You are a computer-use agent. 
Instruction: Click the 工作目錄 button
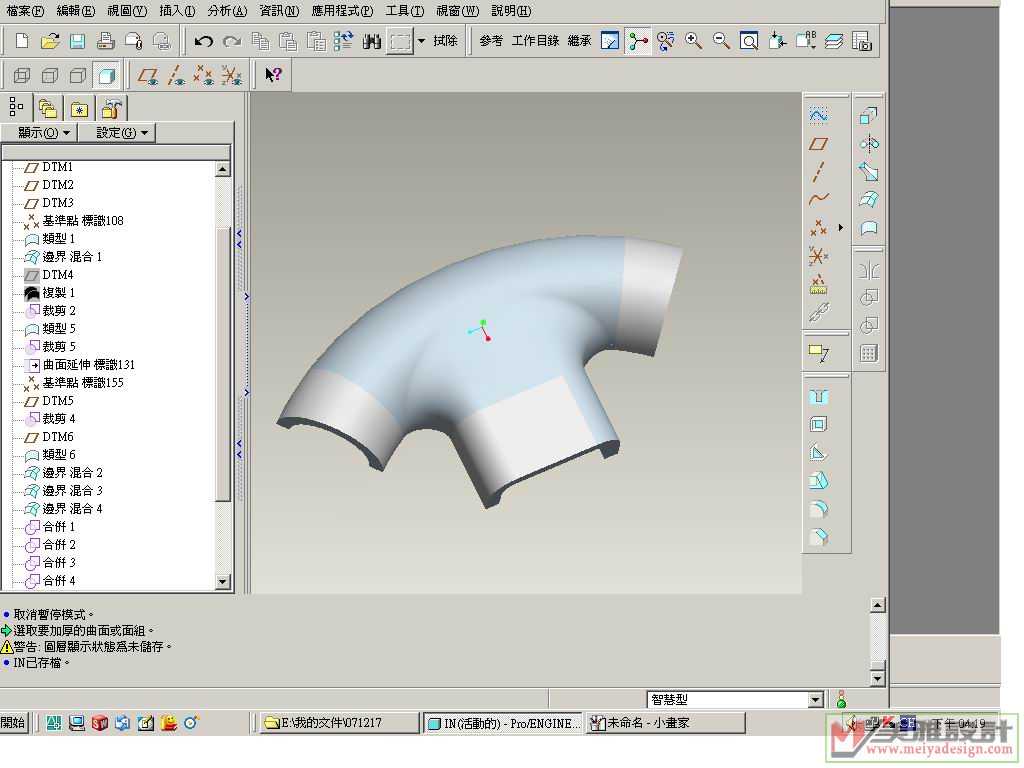click(x=535, y=41)
